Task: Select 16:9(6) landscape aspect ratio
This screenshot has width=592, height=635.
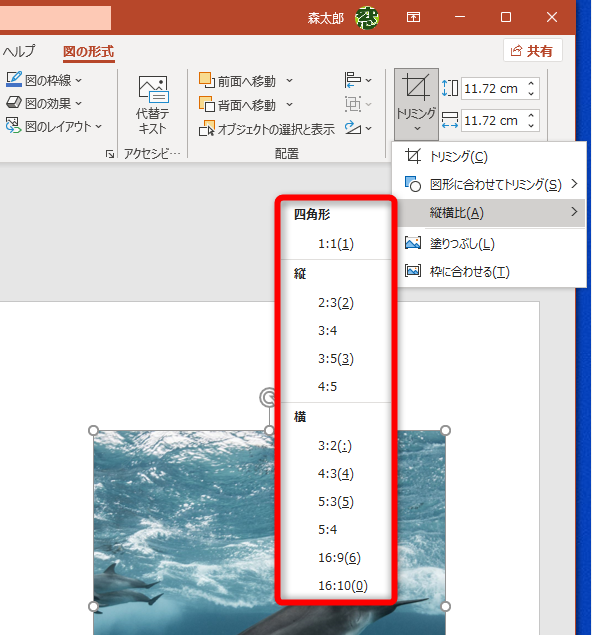Action: 335,557
